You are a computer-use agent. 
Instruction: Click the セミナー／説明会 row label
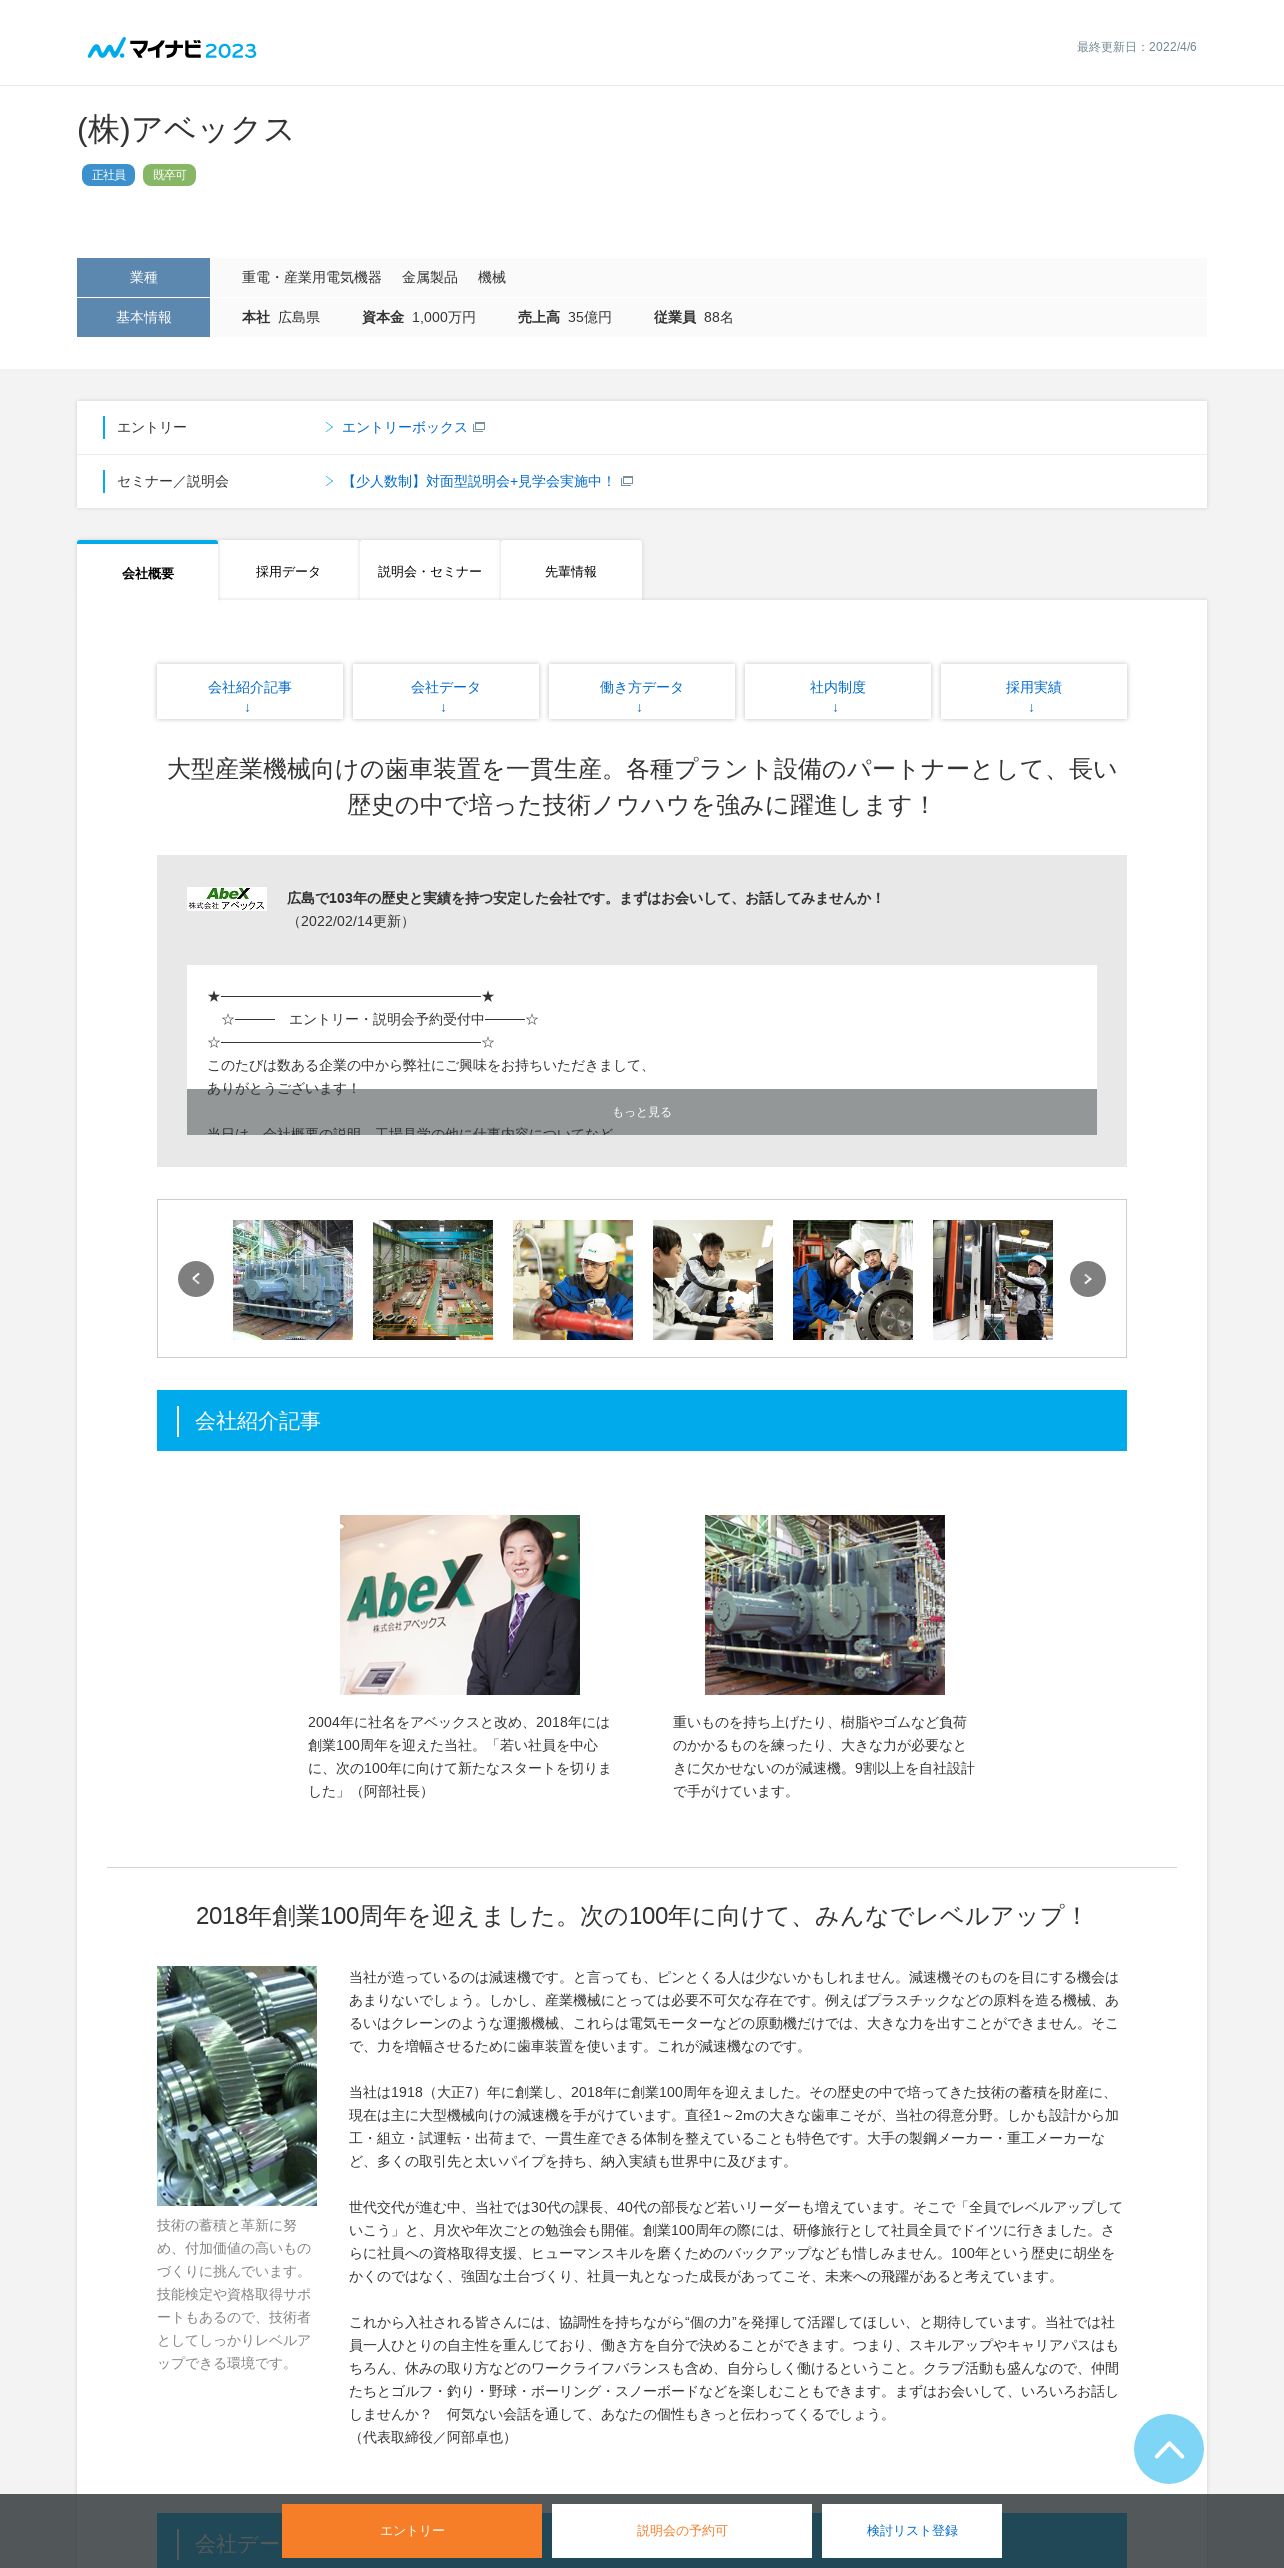pos(173,481)
